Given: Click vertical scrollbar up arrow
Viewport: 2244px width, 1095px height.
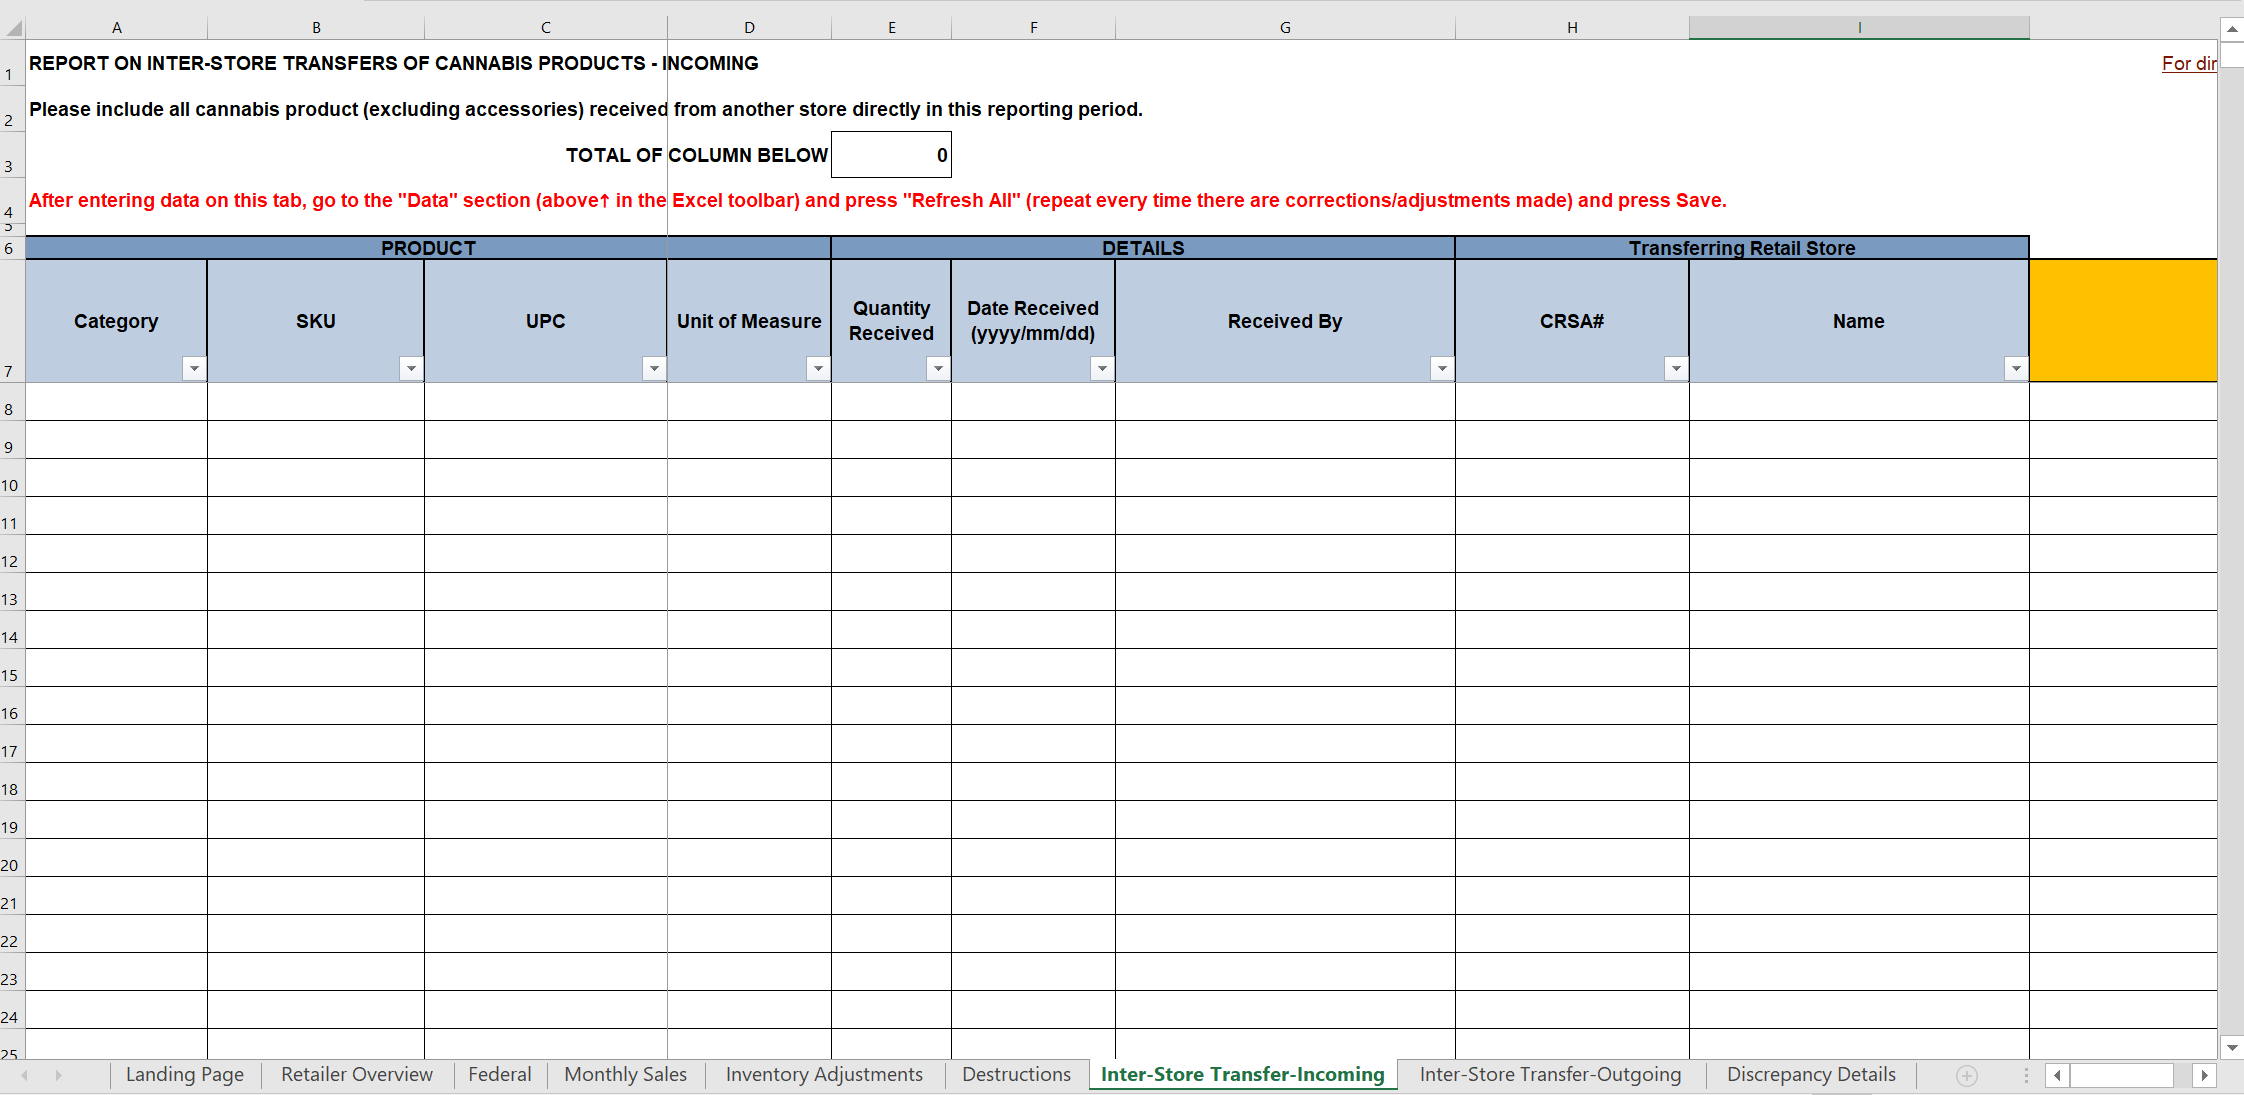Looking at the screenshot, I should point(2231,29).
